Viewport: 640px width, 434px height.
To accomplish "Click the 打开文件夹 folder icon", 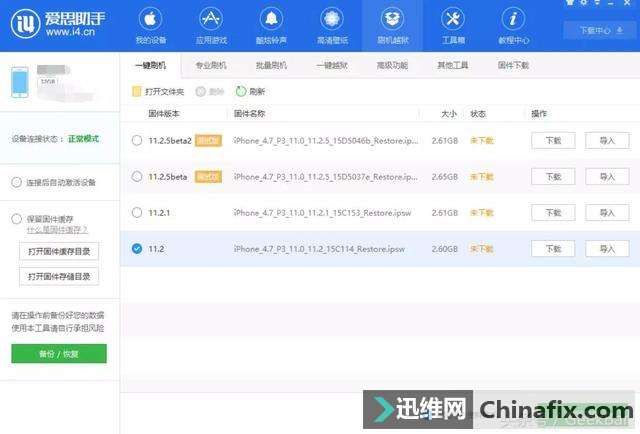I will point(137,91).
